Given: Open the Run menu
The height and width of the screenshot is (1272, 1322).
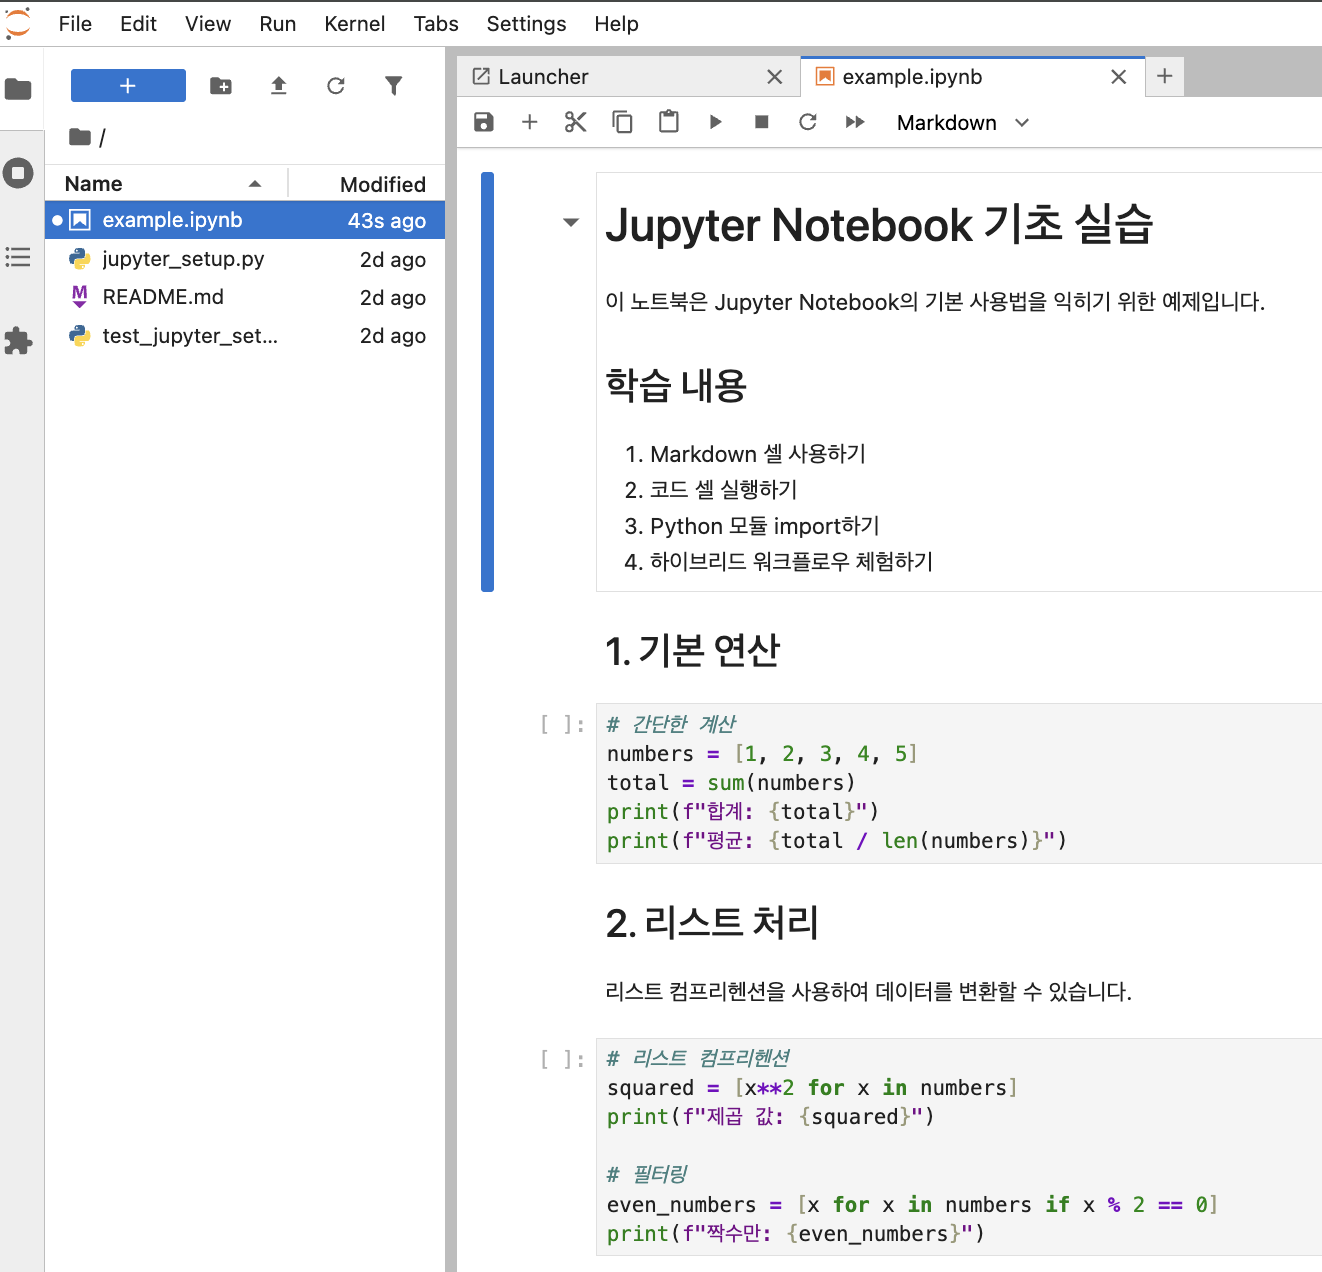Looking at the screenshot, I should pyautogui.click(x=278, y=24).
